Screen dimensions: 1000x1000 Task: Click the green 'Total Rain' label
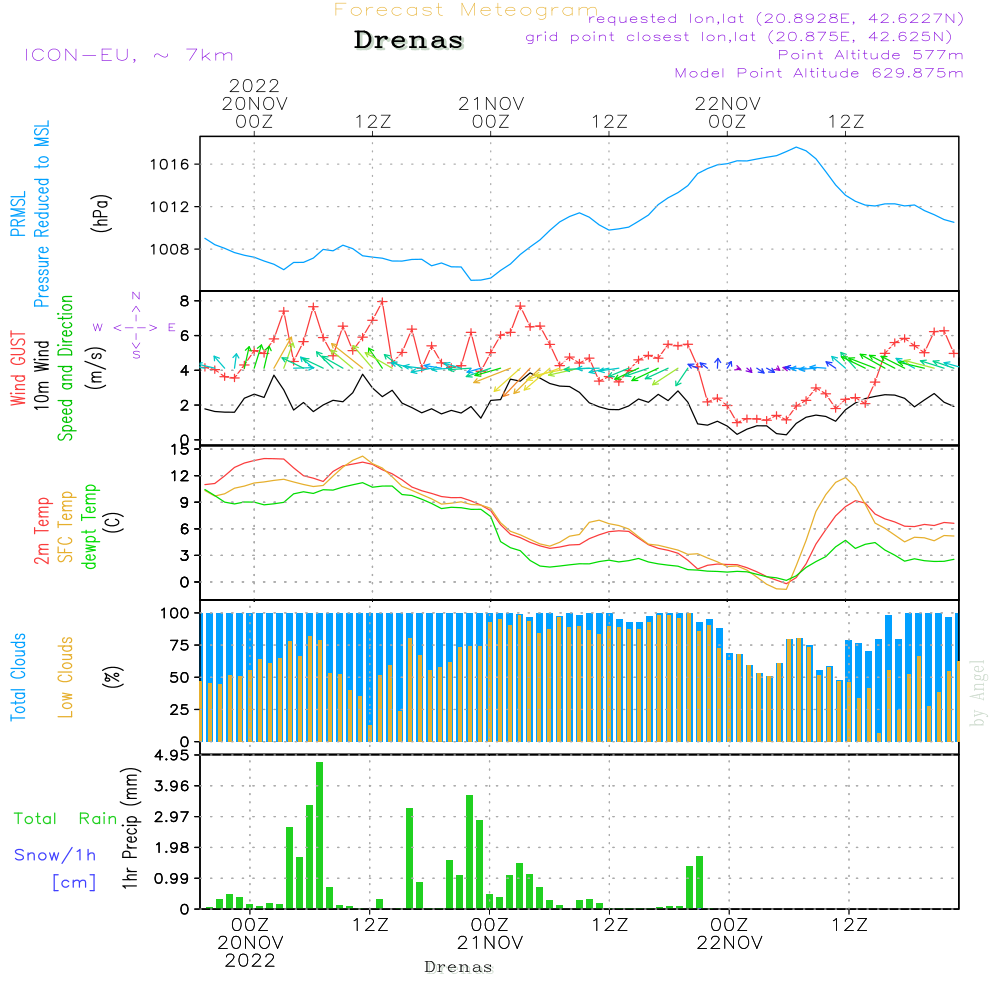click(x=66, y=819)
